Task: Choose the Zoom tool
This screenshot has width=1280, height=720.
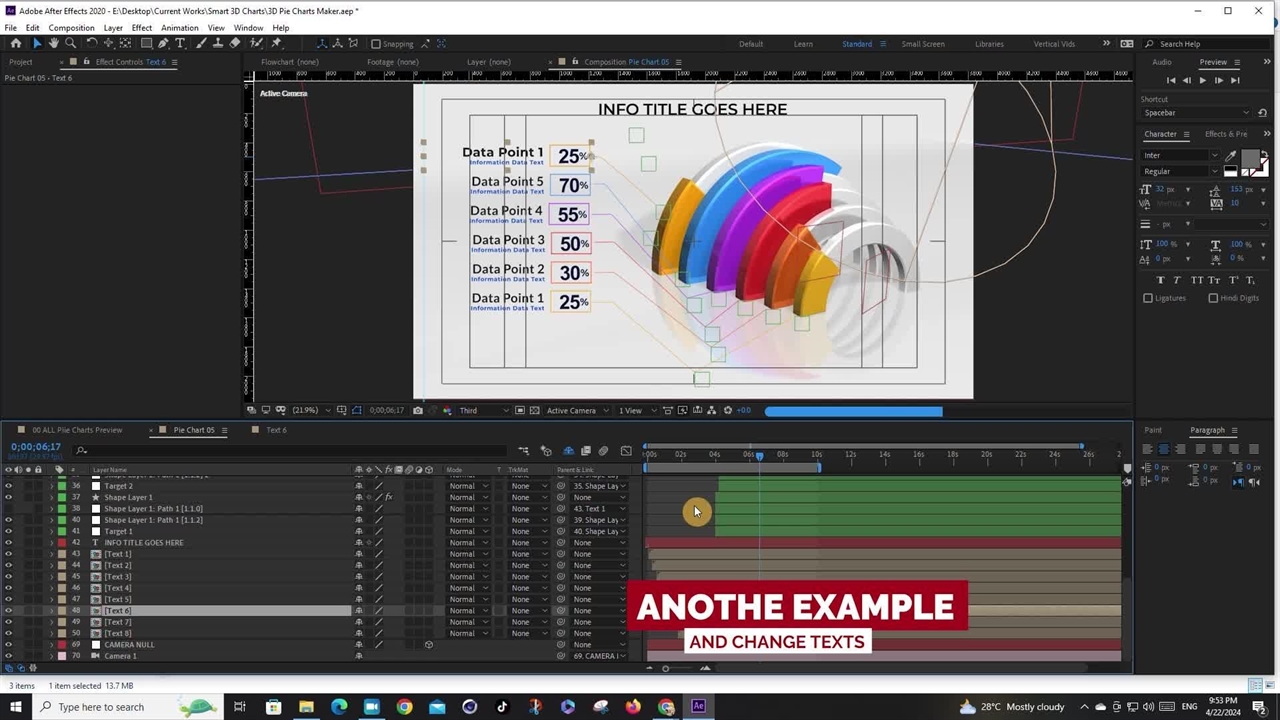Action: coord(70,43)
